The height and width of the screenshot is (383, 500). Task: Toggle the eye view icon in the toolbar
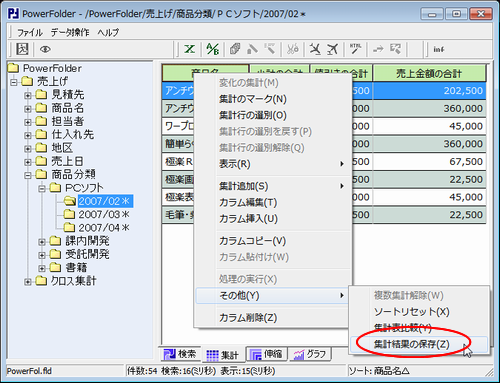click(45, 49)
